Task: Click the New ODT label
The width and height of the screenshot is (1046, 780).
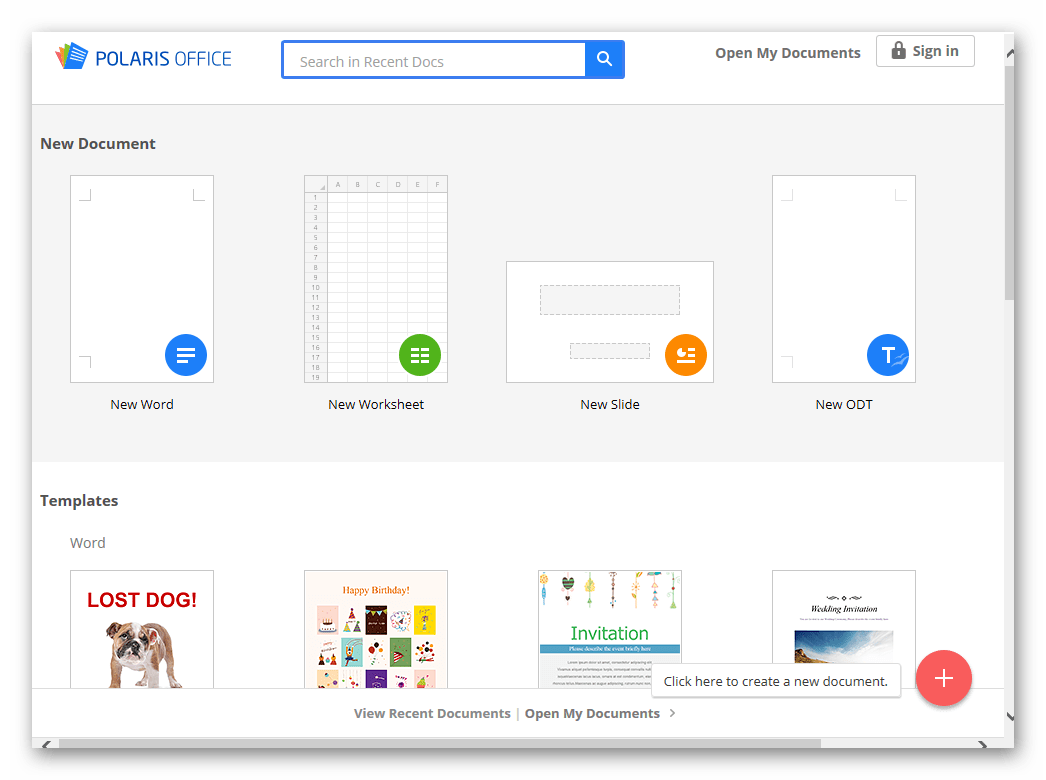Action: [844, 404]
